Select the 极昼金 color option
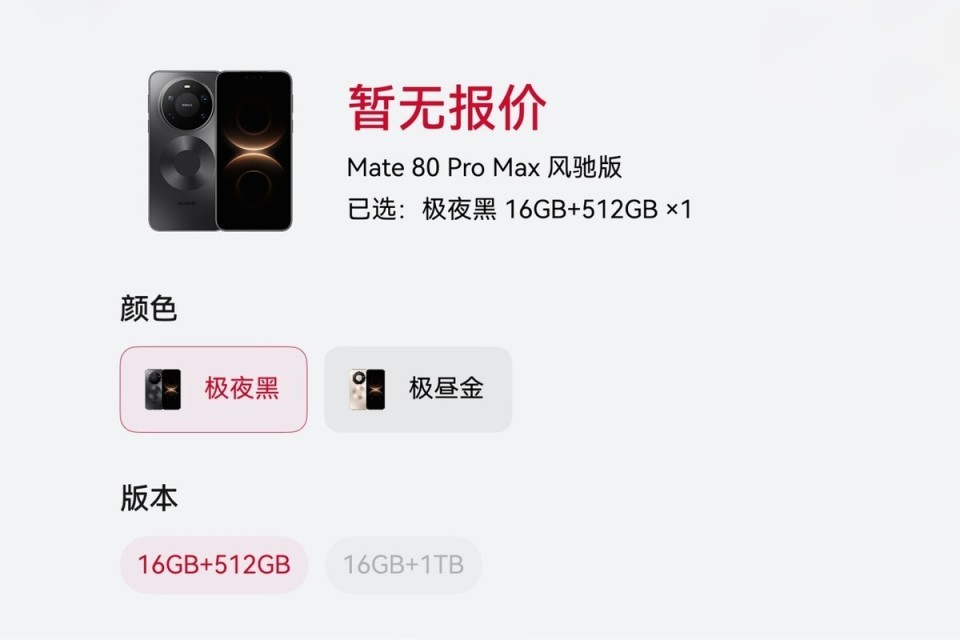960x640 pixels. [x=418, y=390]
